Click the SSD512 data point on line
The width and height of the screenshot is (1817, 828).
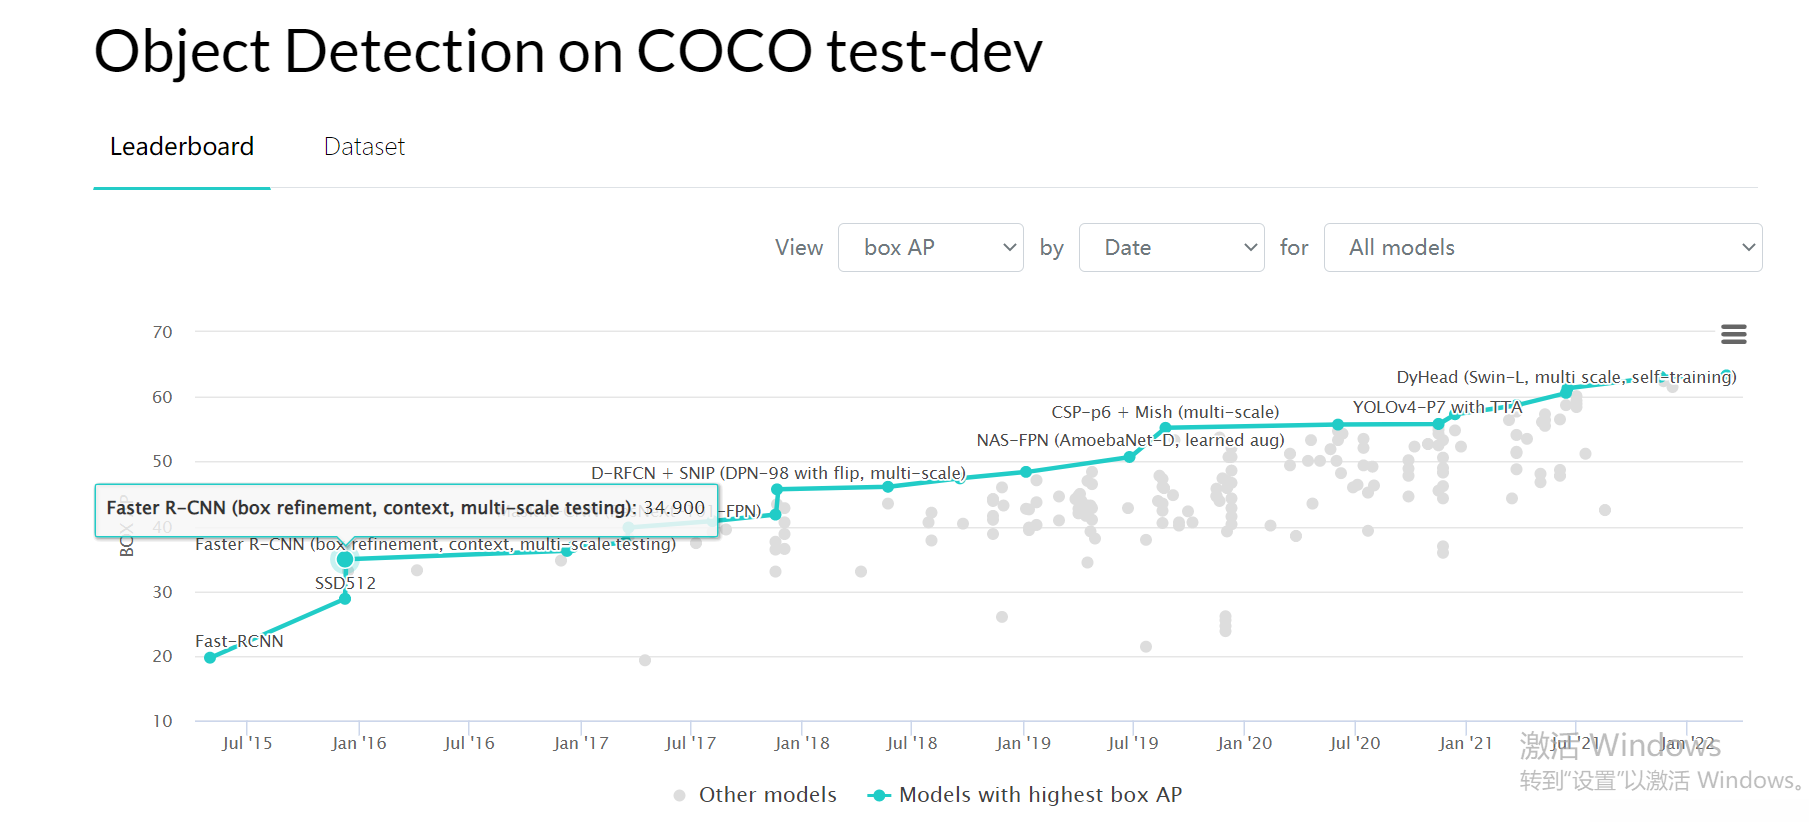(x=345, y=598)
